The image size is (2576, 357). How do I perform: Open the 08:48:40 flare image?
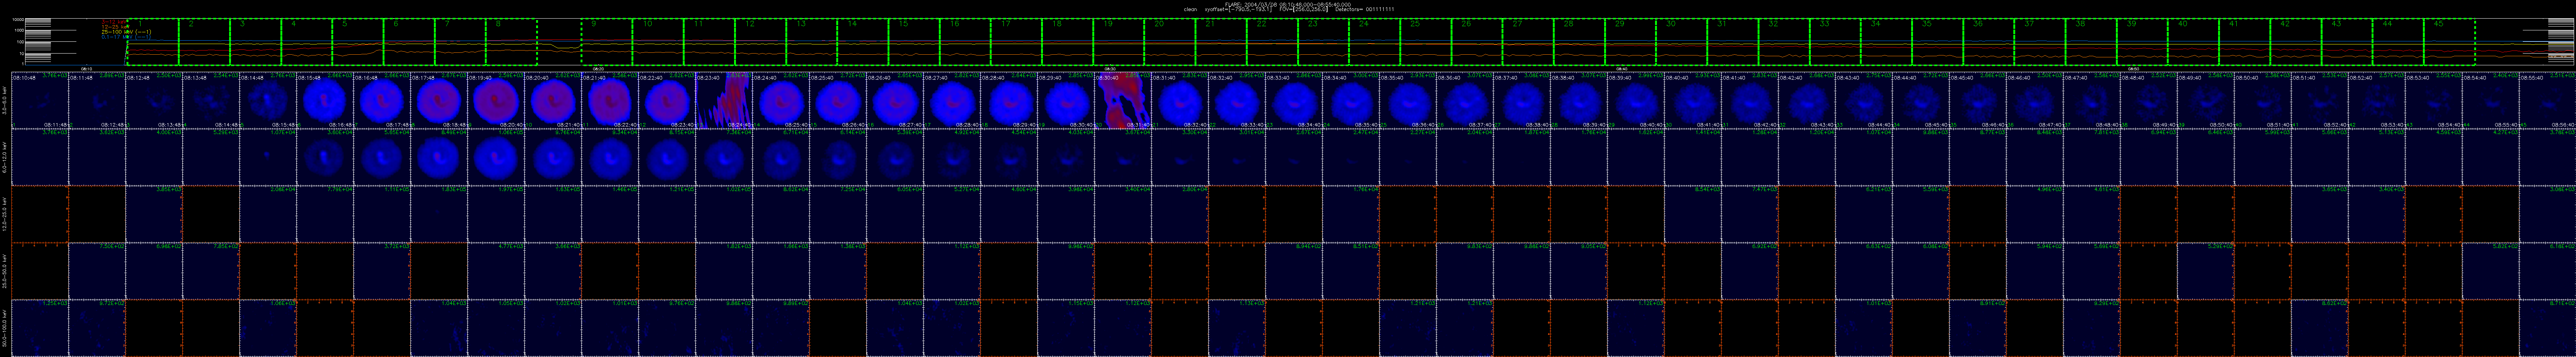pyautogui.click(x=2149, y=100)
